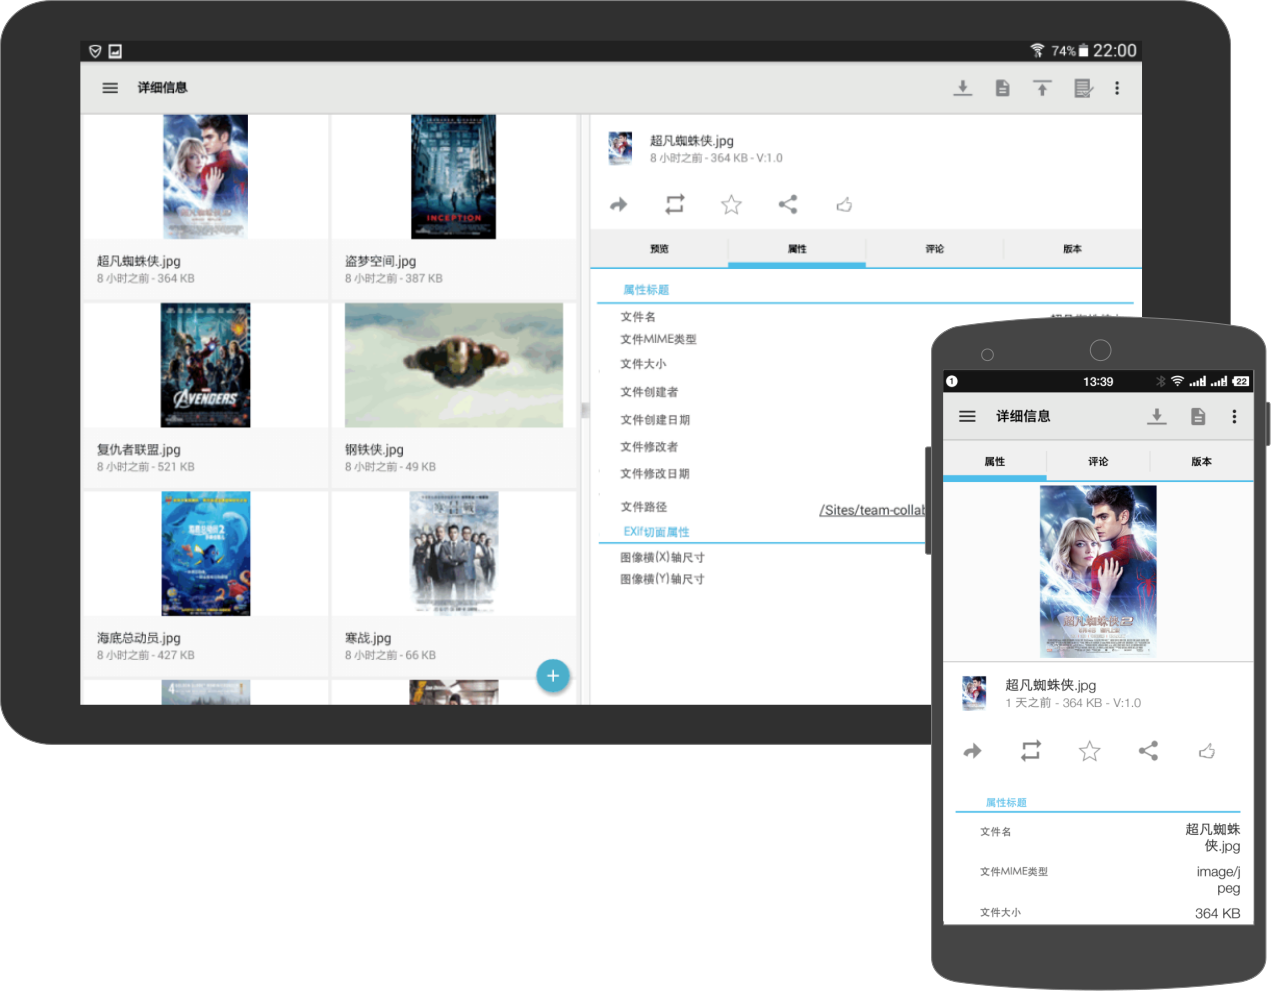Open the tablet hamburger menu
The width and height of the screenshot is (1274, 994).
point(110,88)
